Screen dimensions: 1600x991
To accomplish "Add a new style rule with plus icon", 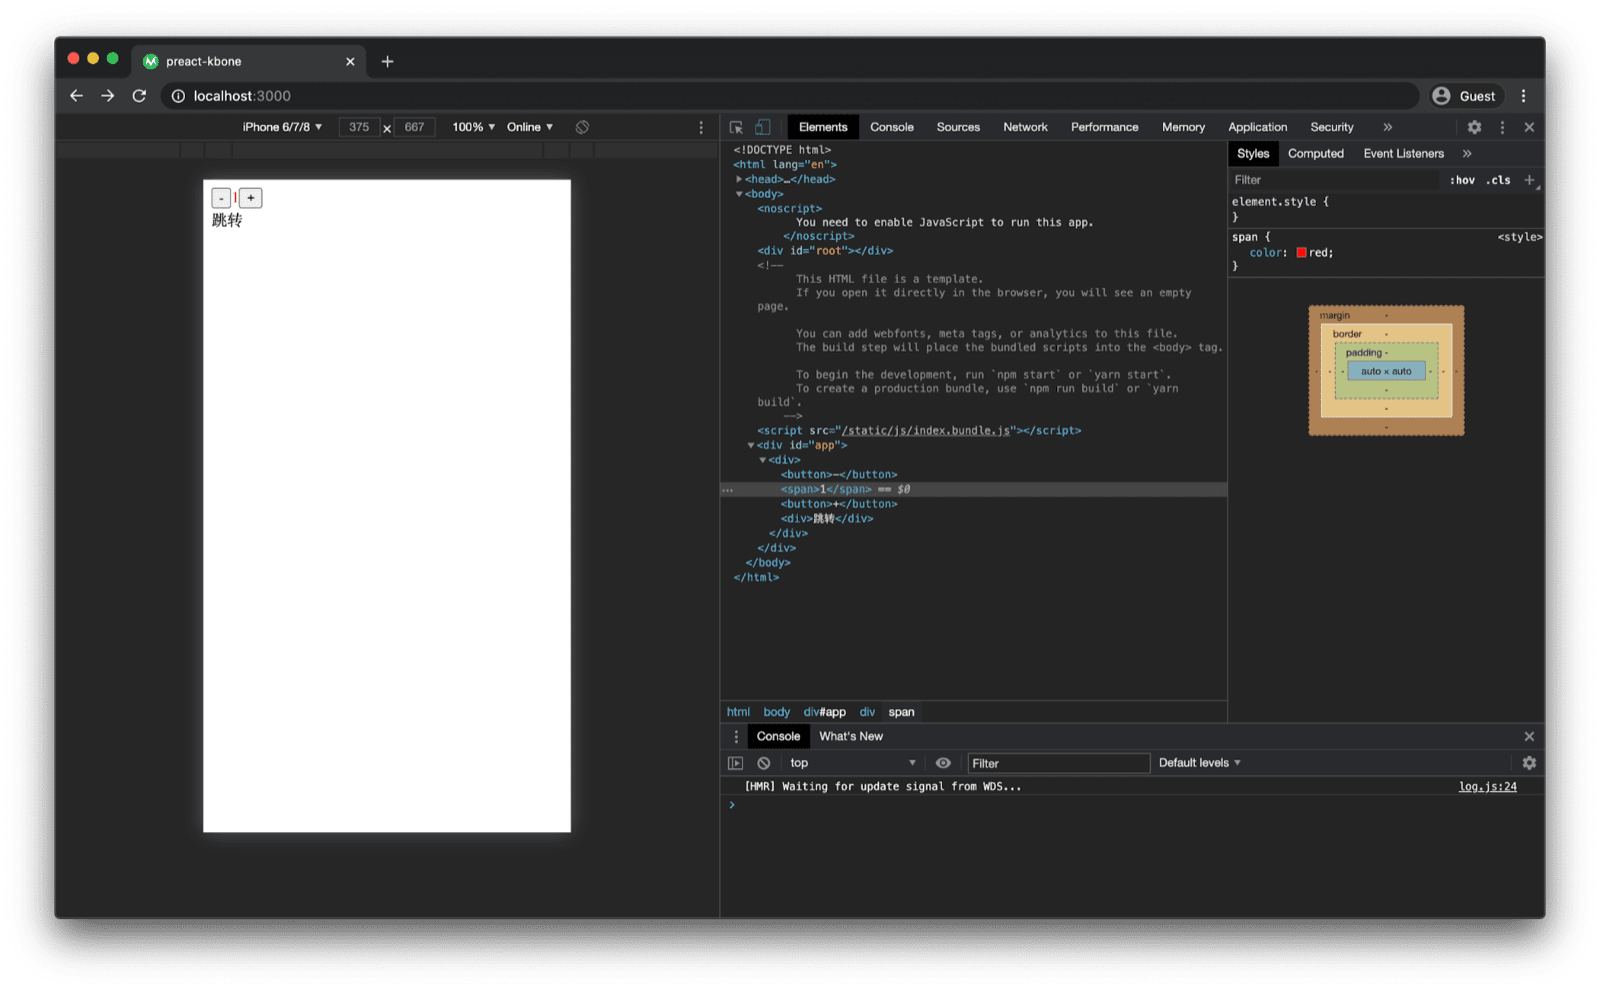I will (1530, 180).
